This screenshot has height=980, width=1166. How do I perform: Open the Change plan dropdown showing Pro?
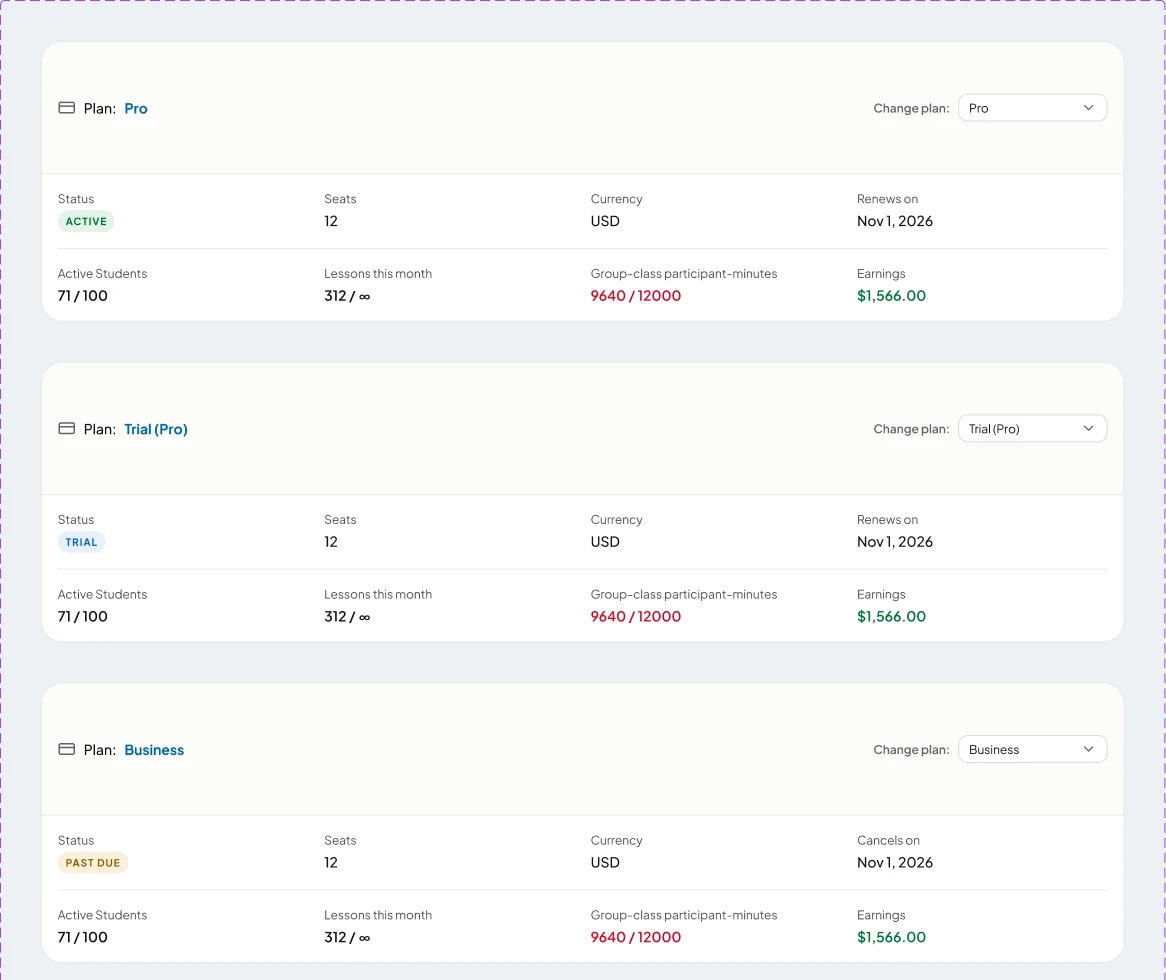point(1032,108)
